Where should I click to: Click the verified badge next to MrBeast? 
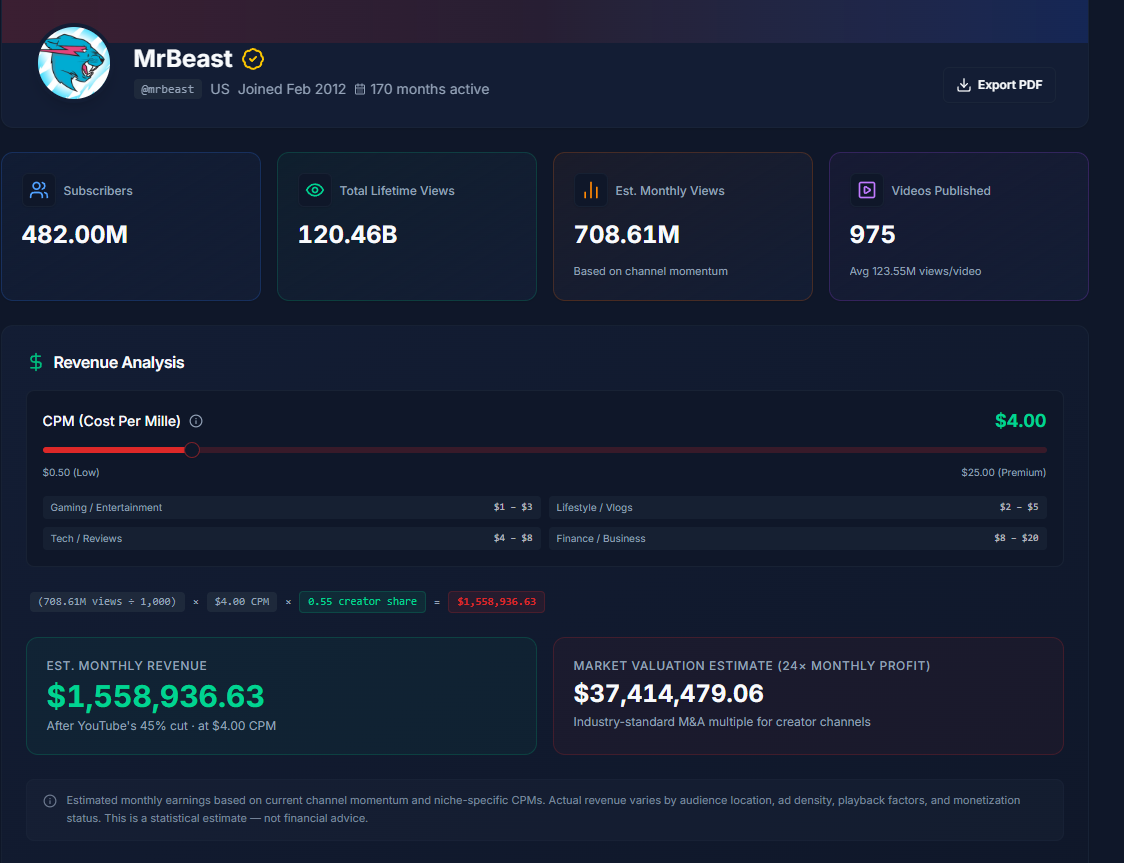253,59
